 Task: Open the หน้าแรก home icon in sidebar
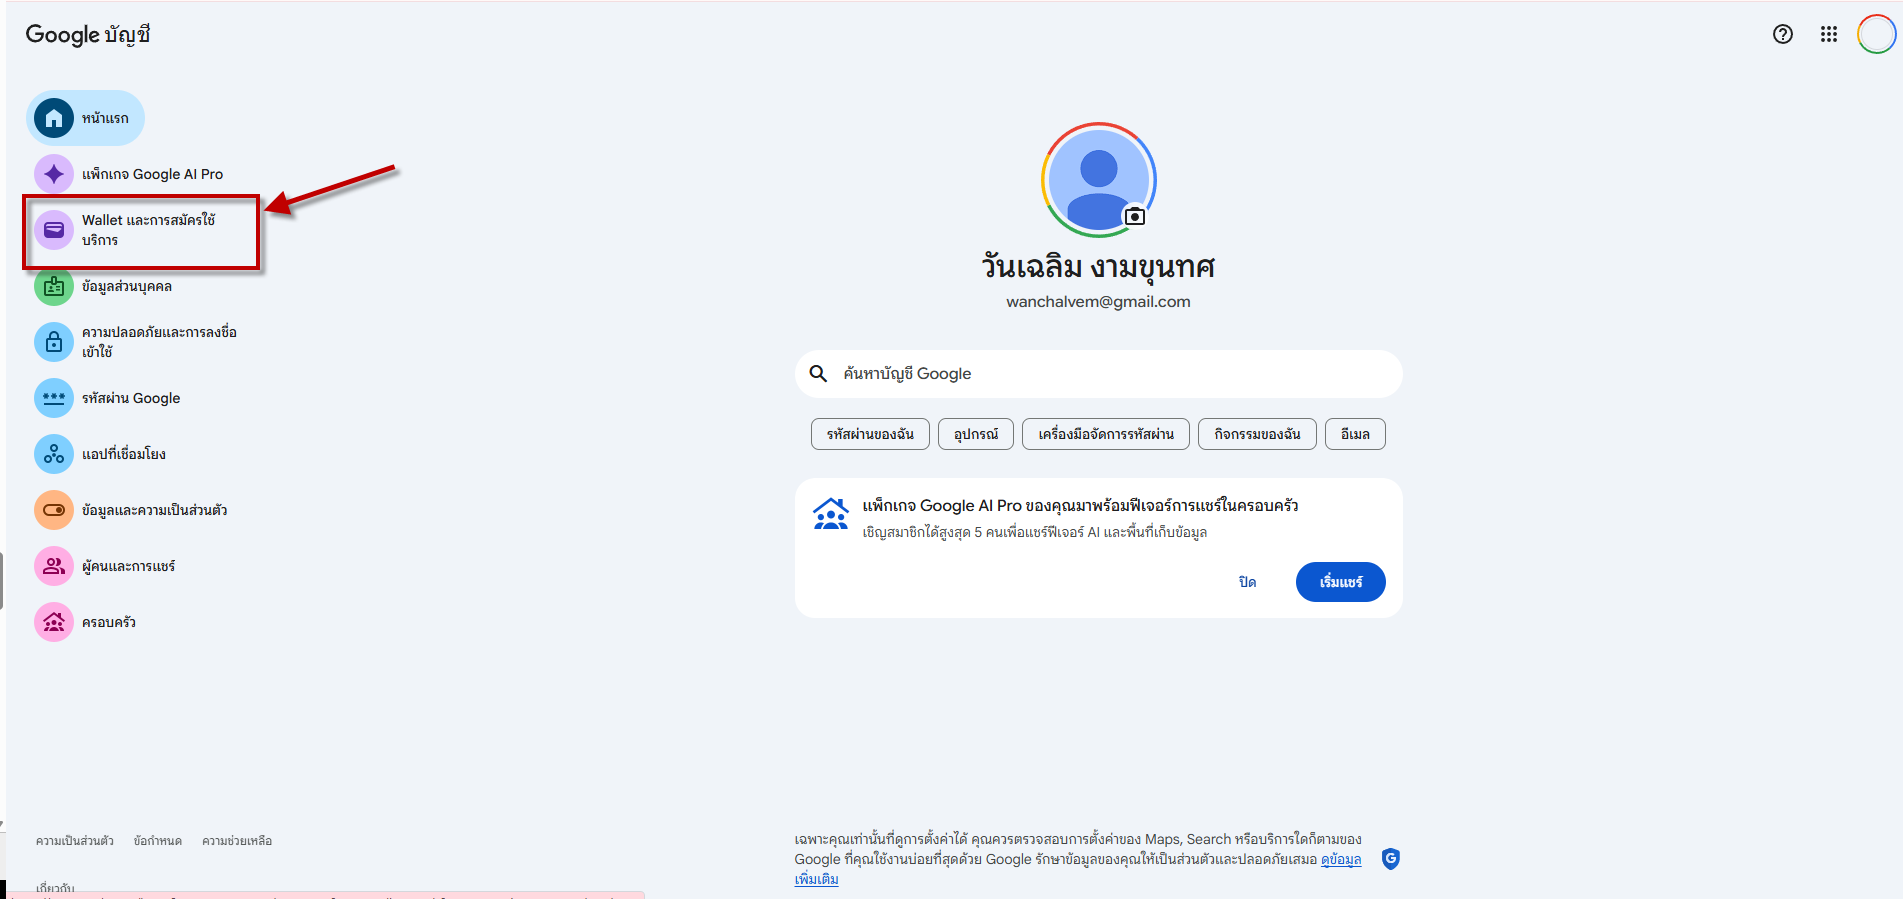tap(54, 118)
